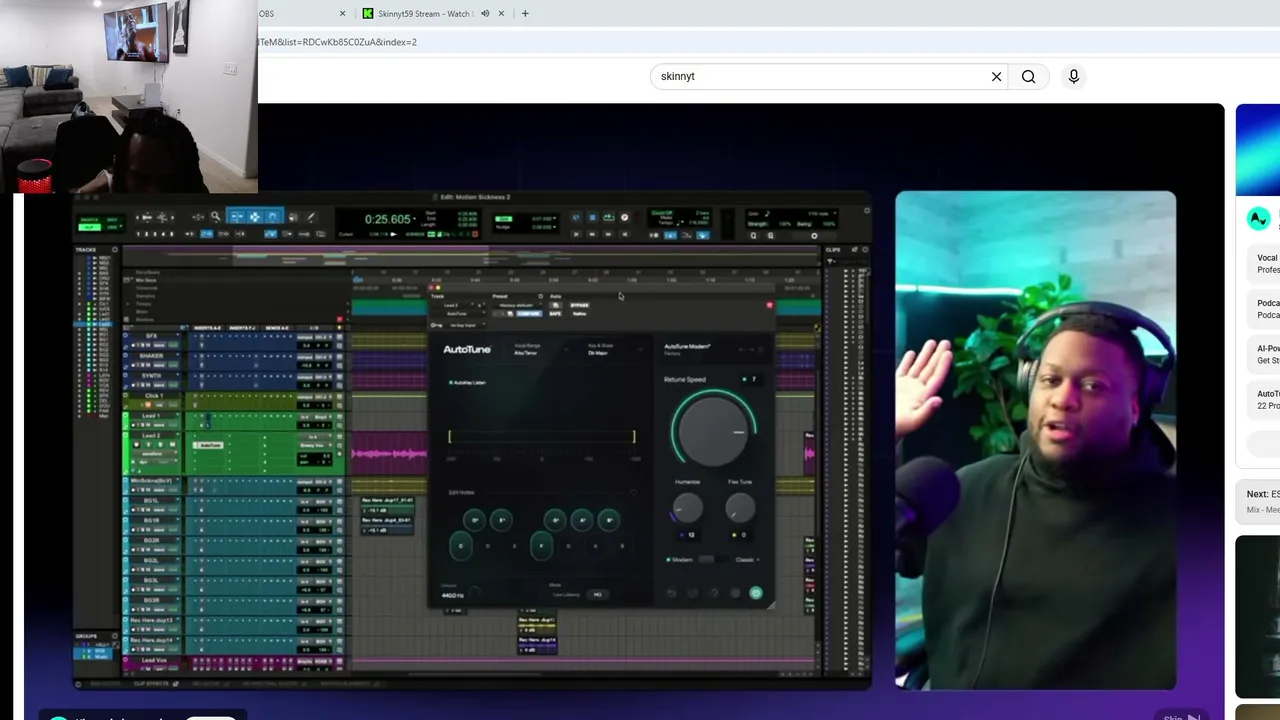Flip the Modern/Classic mode switch
Viewport: 1280px width, 720px height.
(x=713, y=560)
